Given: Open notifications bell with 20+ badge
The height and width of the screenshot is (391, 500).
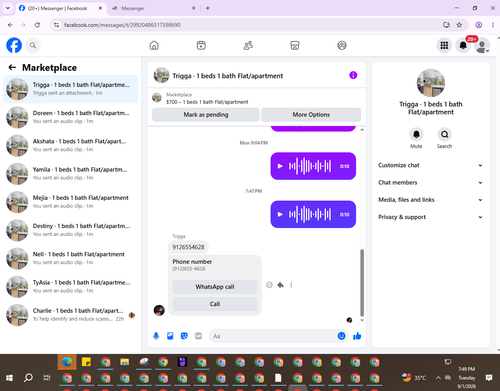Looking at the screenshot, I should [463, 45].
